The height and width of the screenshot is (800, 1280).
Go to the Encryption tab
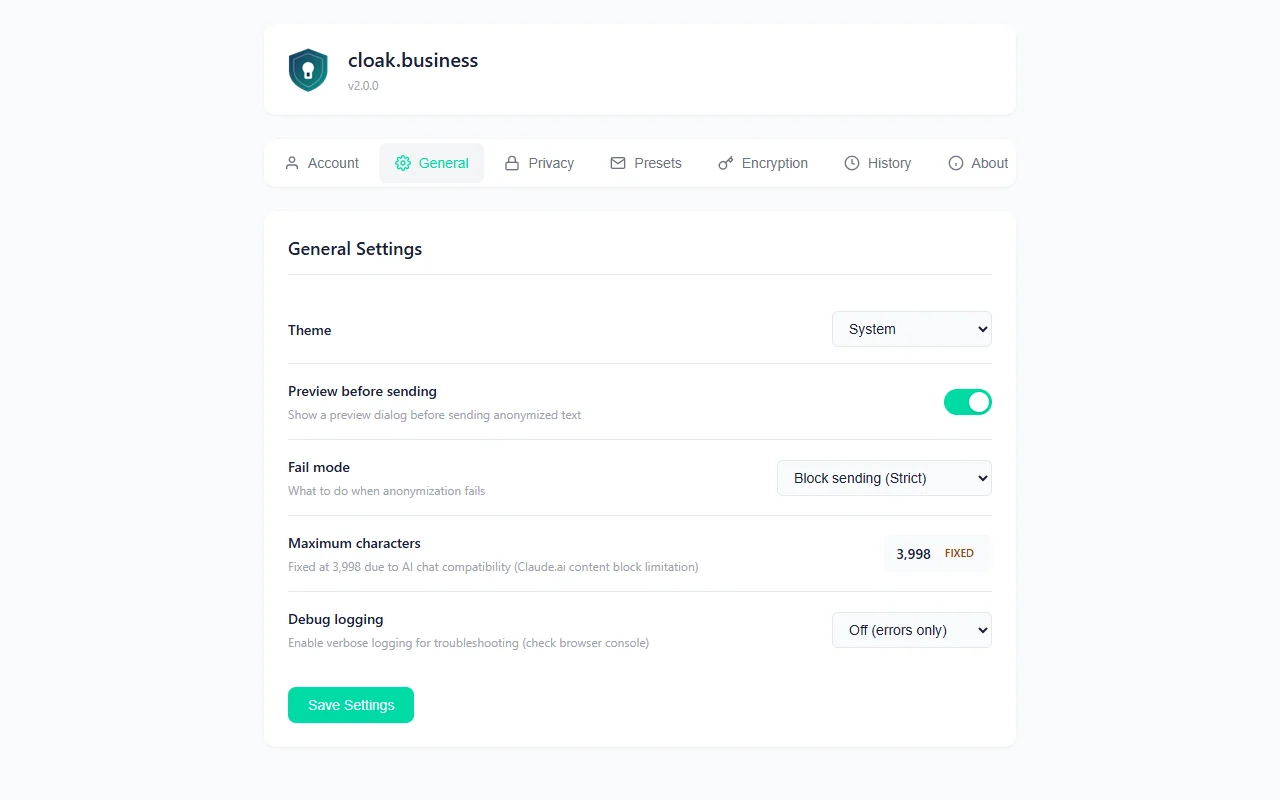coord(775,163)
